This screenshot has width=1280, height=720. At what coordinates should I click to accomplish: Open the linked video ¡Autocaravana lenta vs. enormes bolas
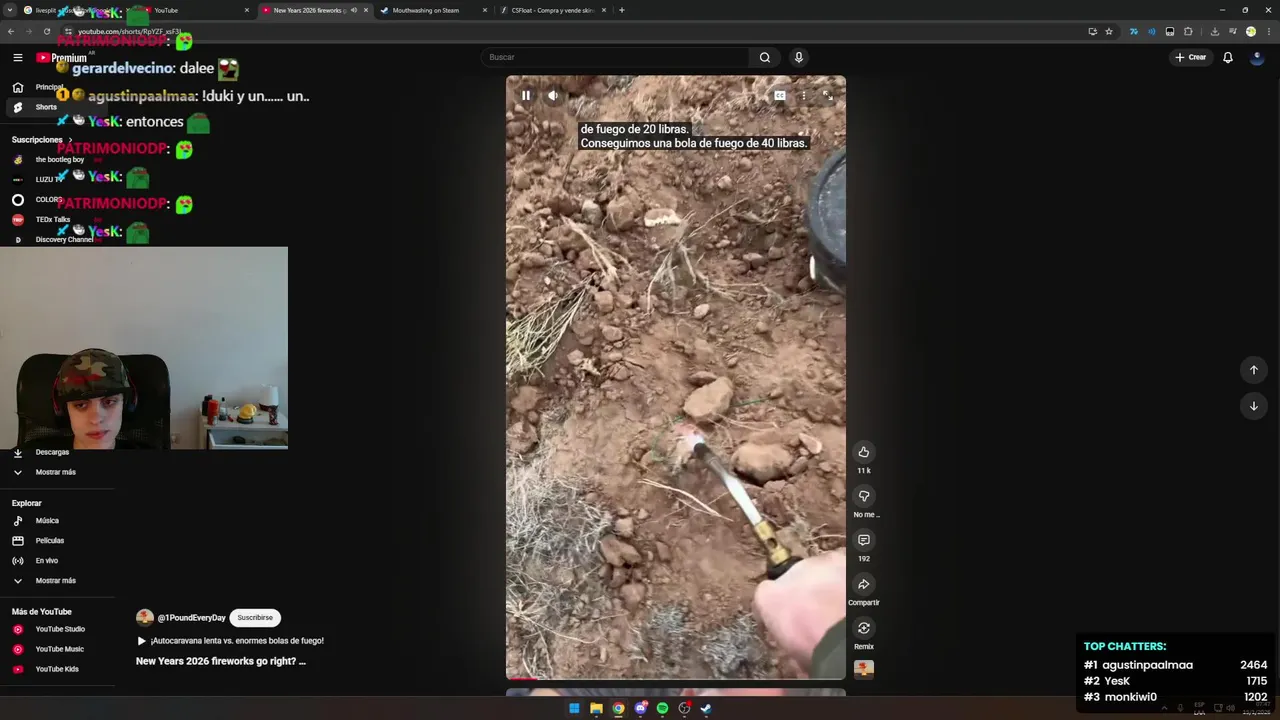pos(230,641)
